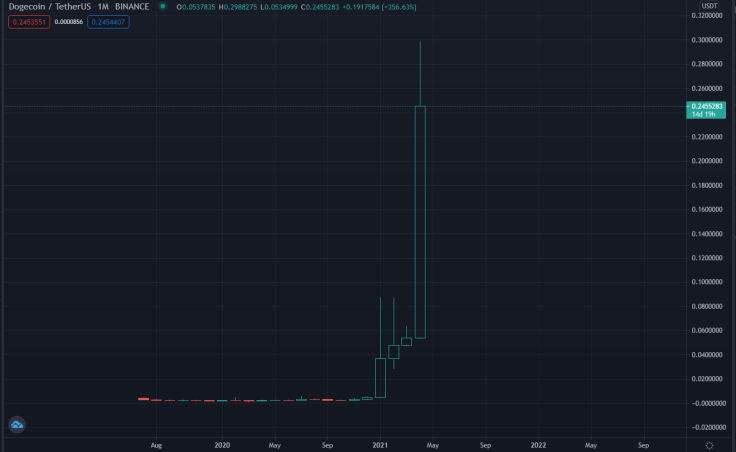The height and width of the screenshot is (452, 736).
Task: Click the 0.1400000 price axis label
Action: point(707,234)
